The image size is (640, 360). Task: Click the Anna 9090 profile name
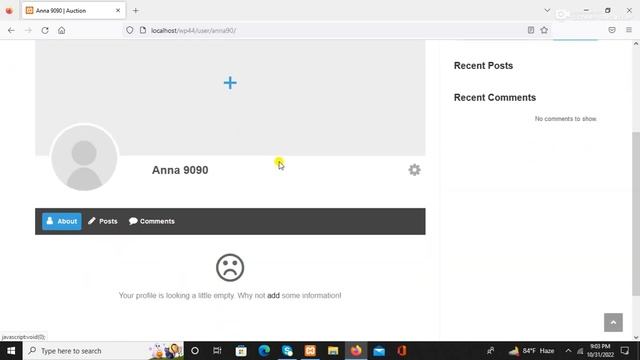[180, 170]
